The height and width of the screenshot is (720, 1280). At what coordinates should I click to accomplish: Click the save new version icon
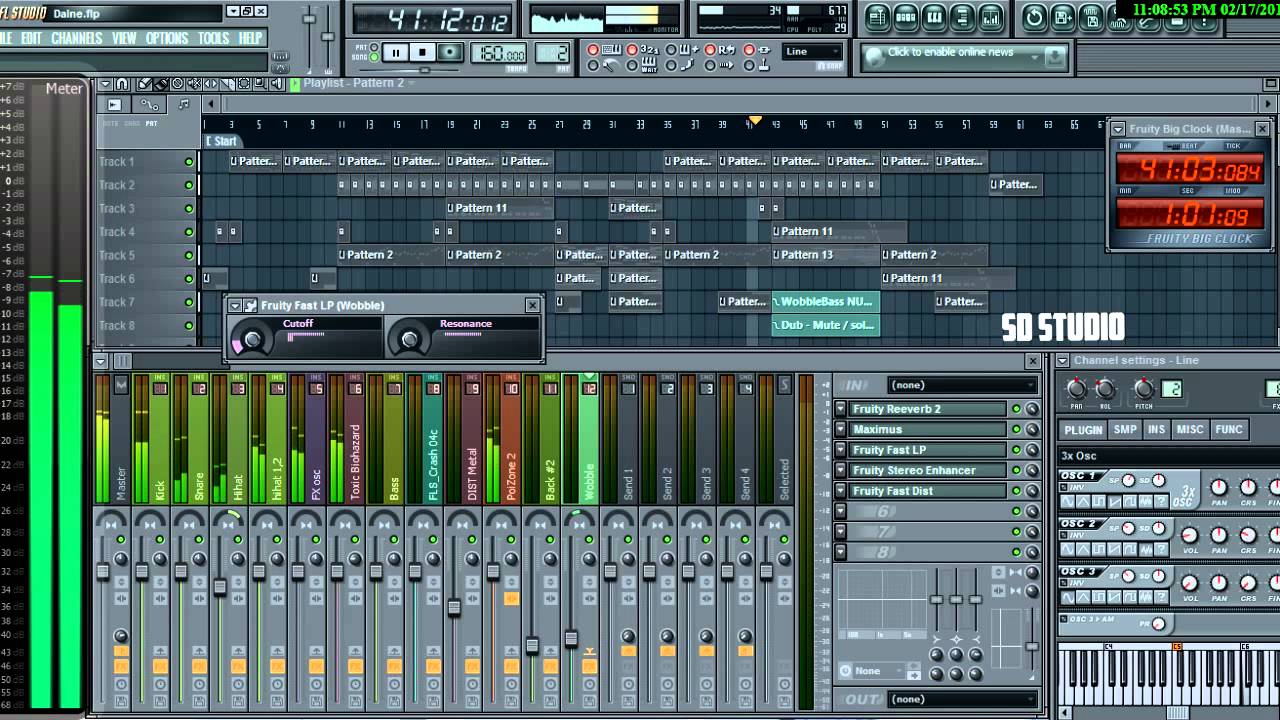coord(1062,17)
